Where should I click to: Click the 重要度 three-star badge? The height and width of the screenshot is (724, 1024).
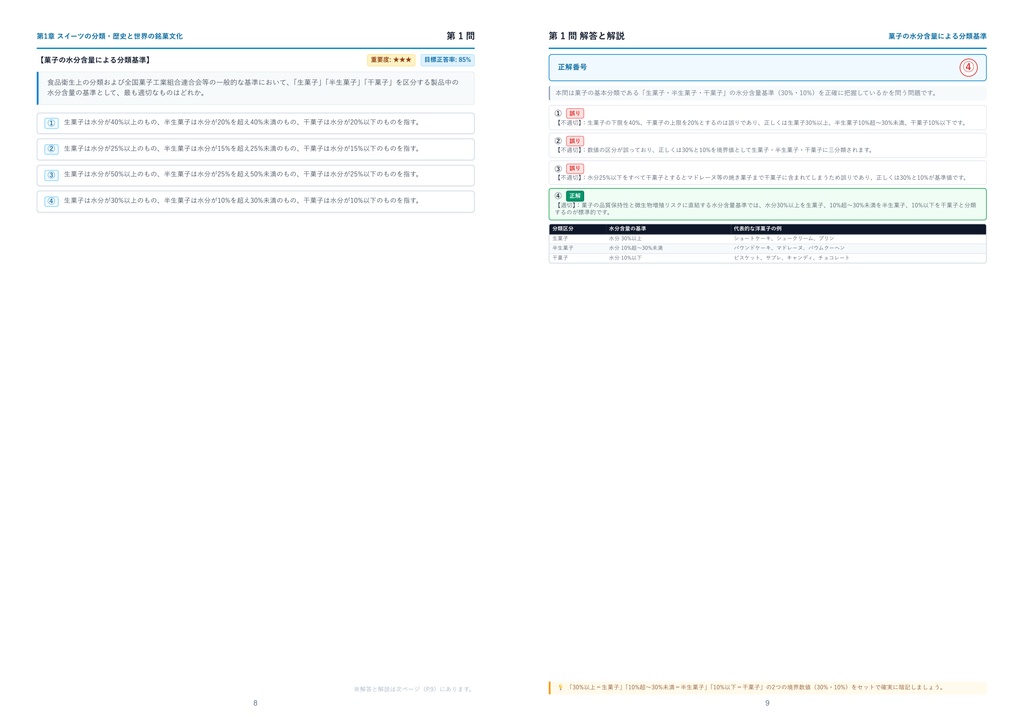point(391,60)
